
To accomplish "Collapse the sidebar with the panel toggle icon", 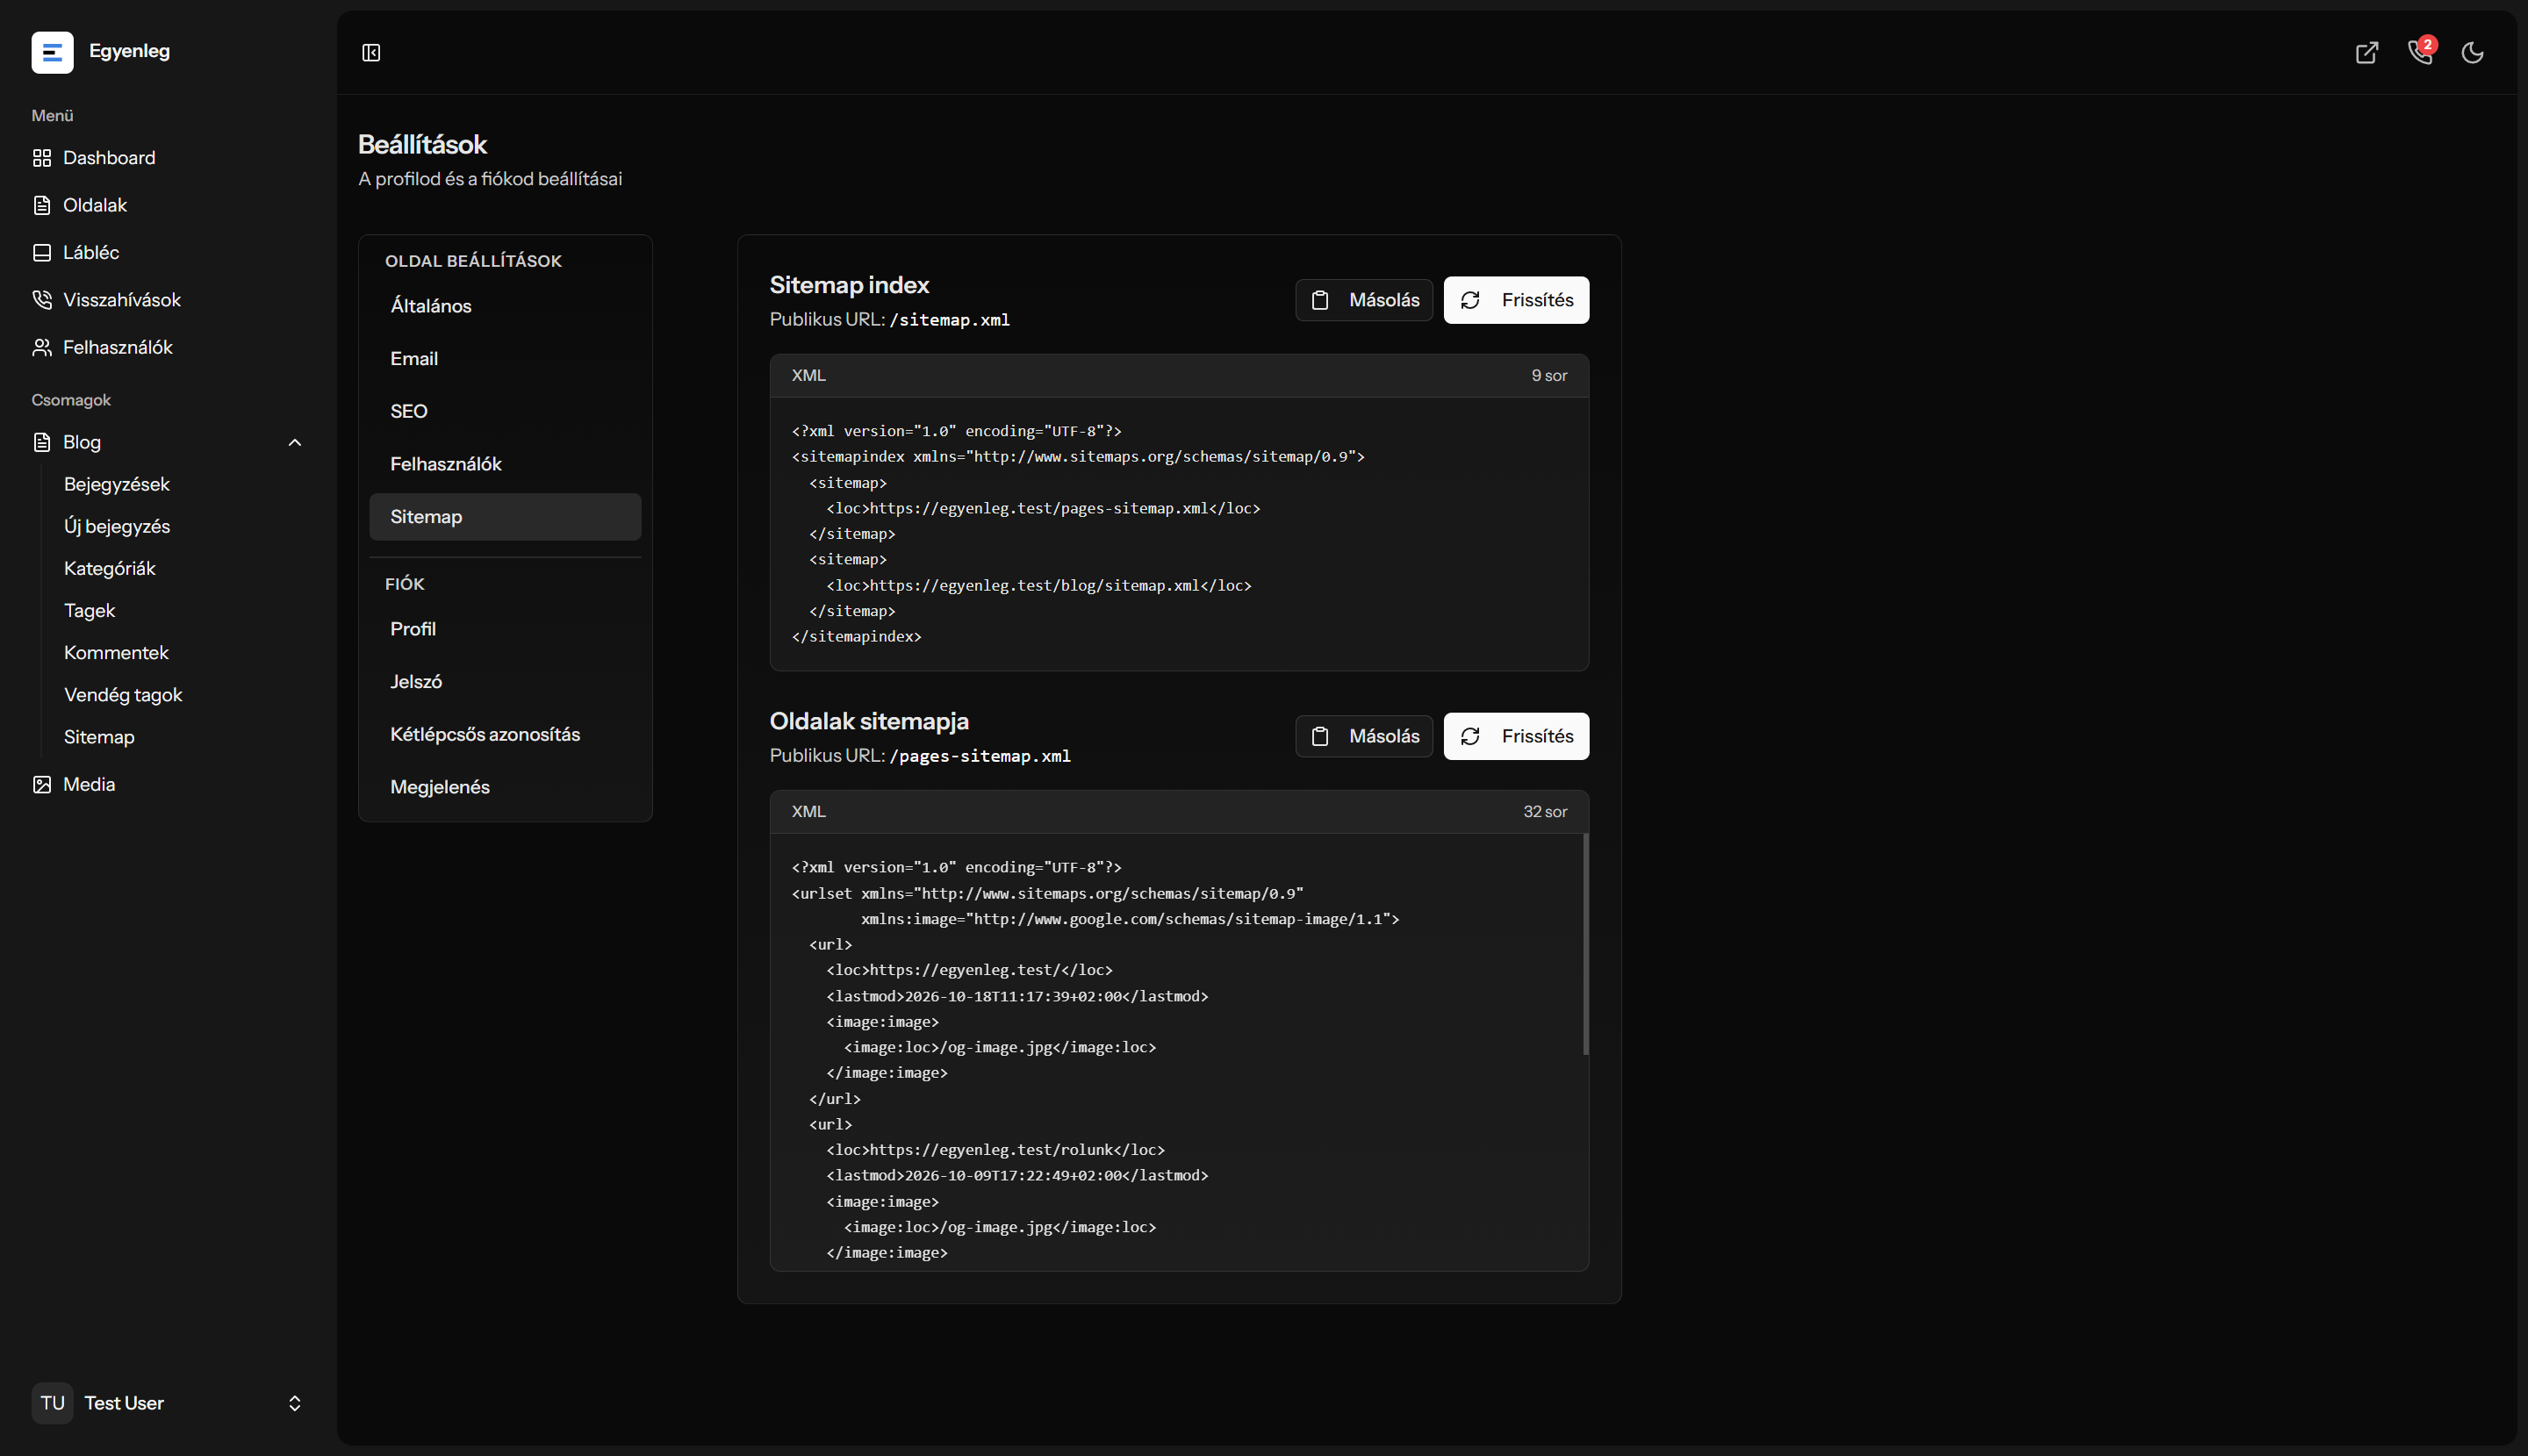I will (371, 52).
